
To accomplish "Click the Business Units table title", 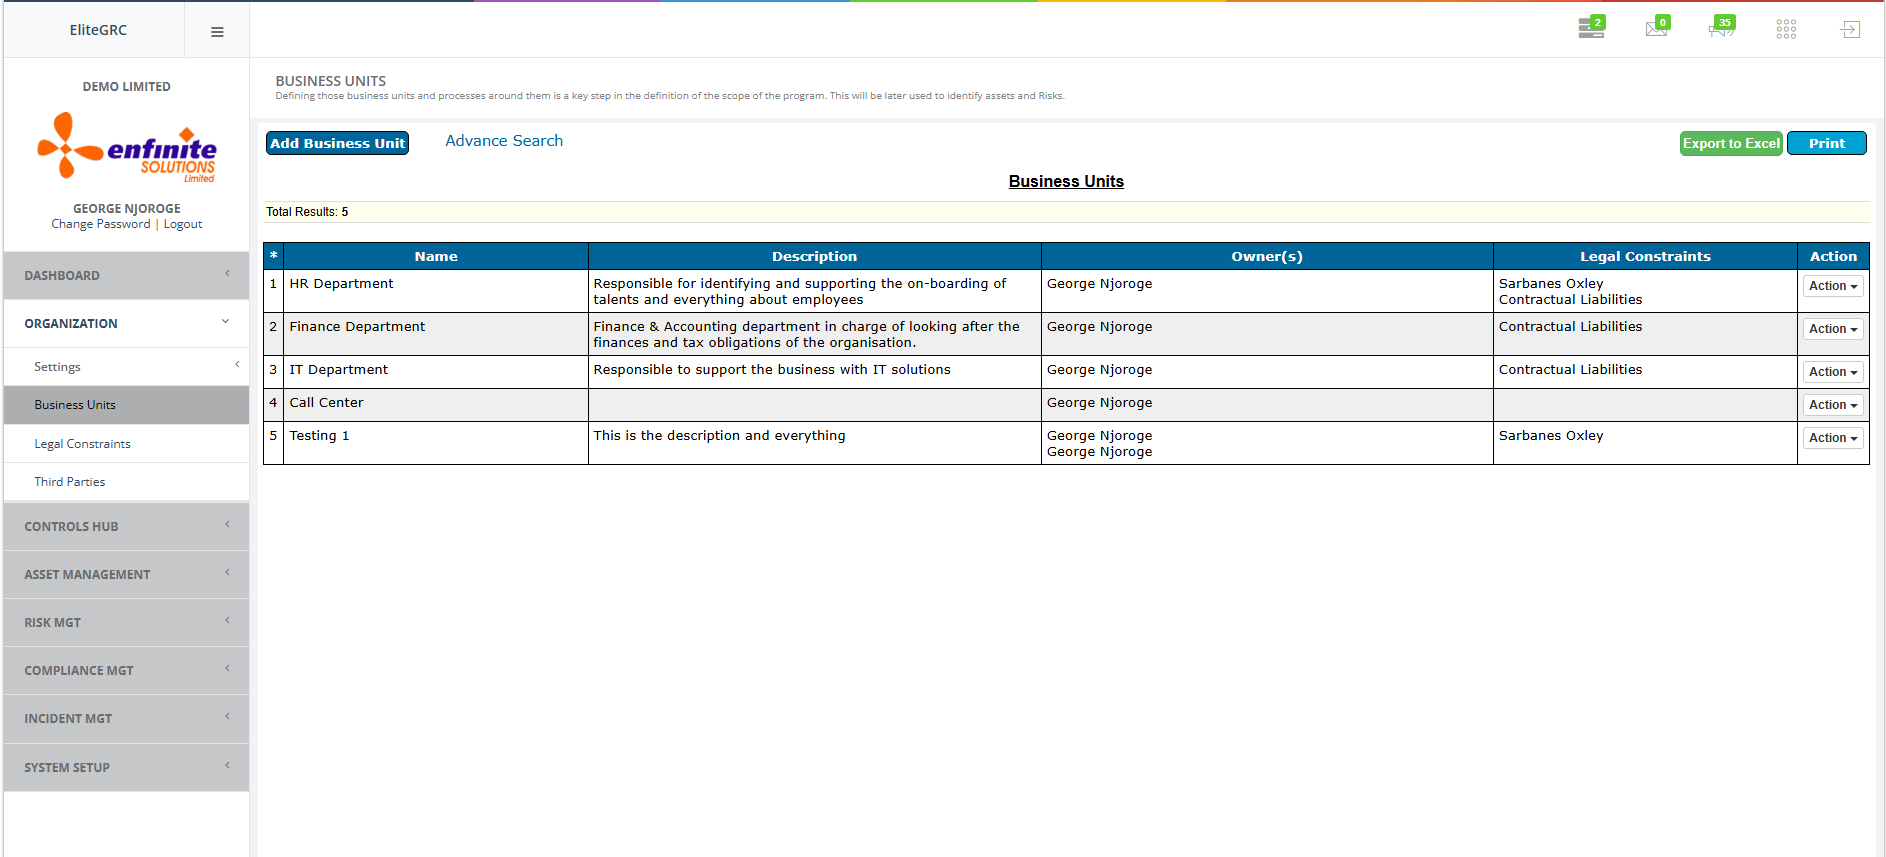I will point(1066,181).
